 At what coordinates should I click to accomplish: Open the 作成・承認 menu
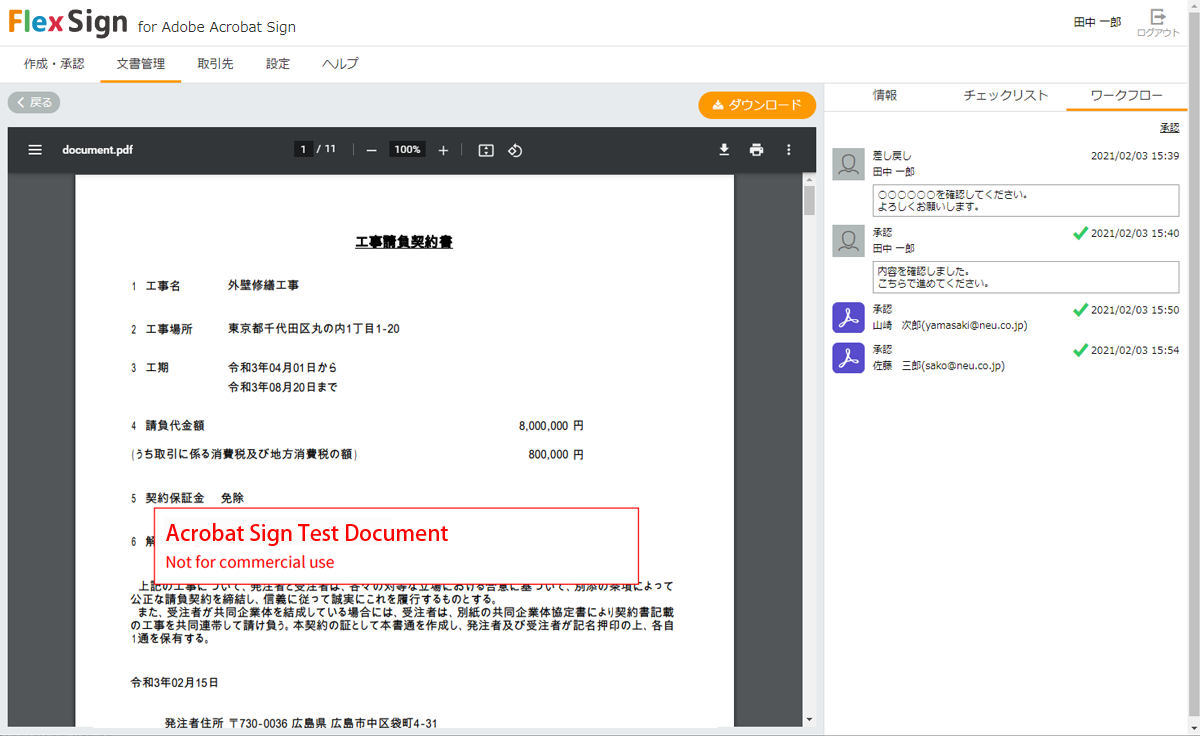click(54, 64)
